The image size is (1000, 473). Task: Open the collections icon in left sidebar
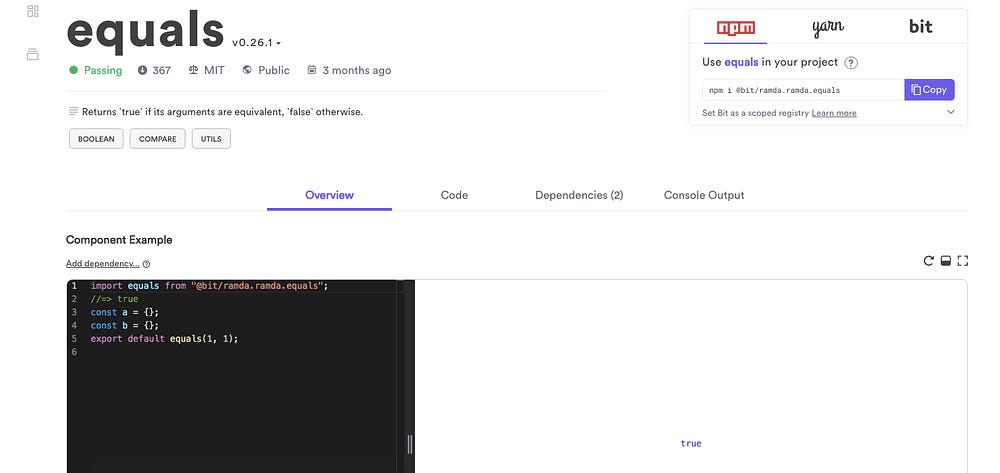[x=33, y=54]
